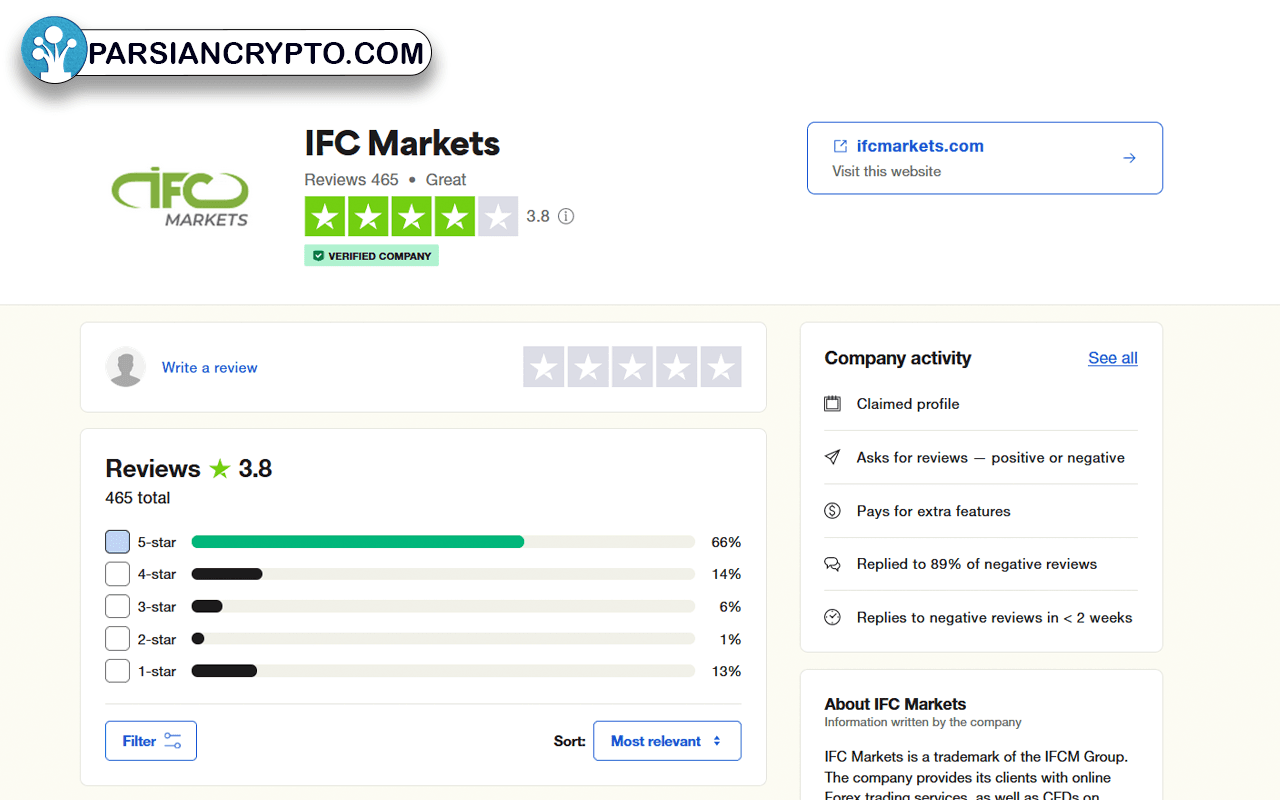Click the VERIFIED COMPANY badge
Image resolution: width=1280 pixels, height=800 pixels.
pos(371,256)
